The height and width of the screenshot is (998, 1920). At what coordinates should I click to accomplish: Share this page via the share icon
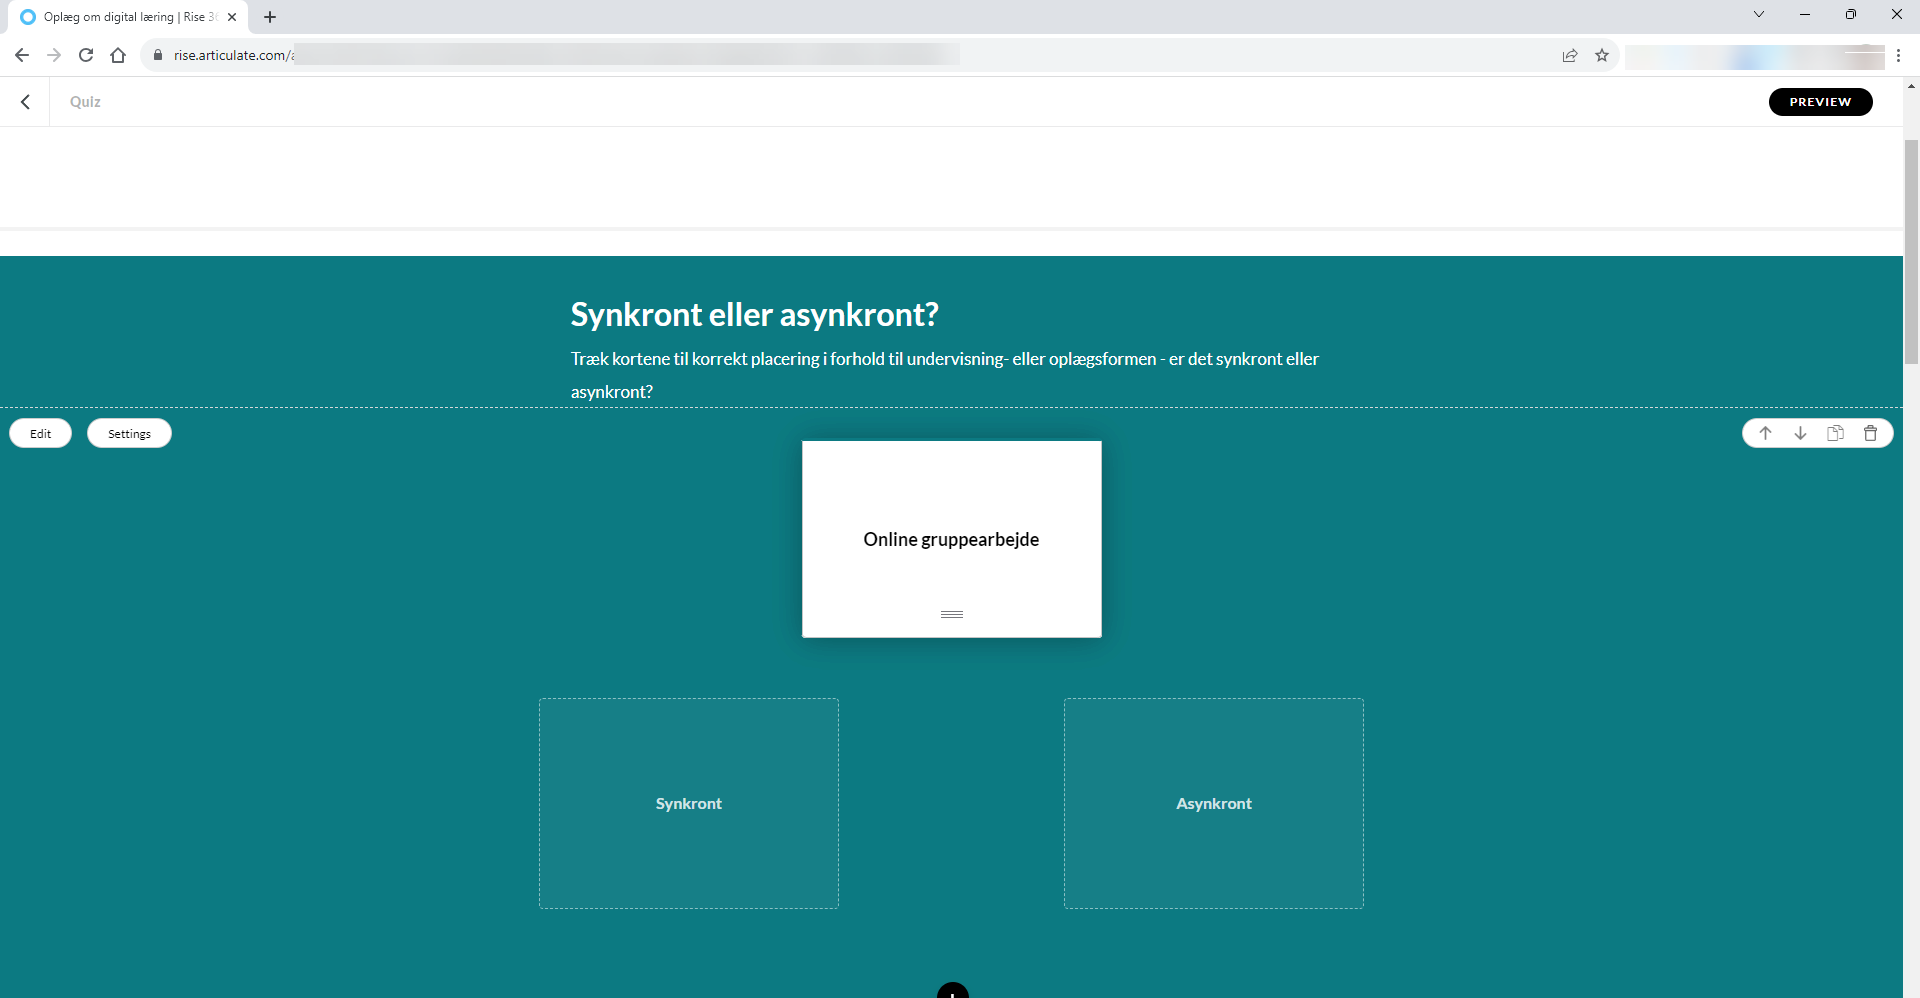pyautogui.click(x=1570, y=55)
